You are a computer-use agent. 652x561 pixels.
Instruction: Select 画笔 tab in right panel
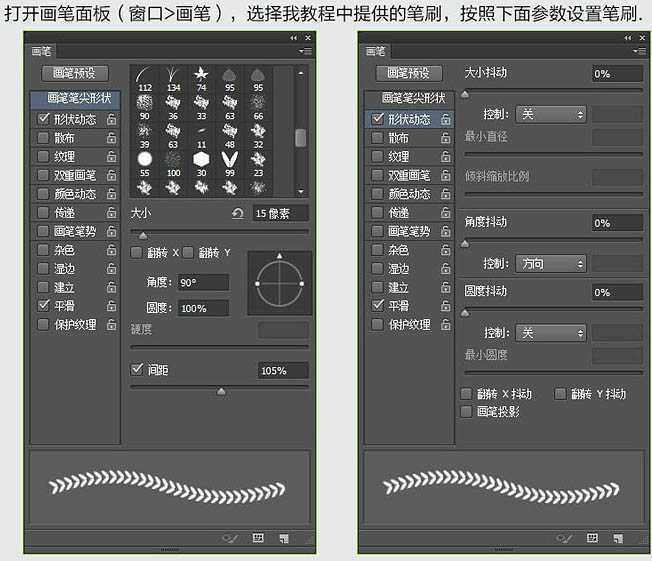[x=375, y=51]
